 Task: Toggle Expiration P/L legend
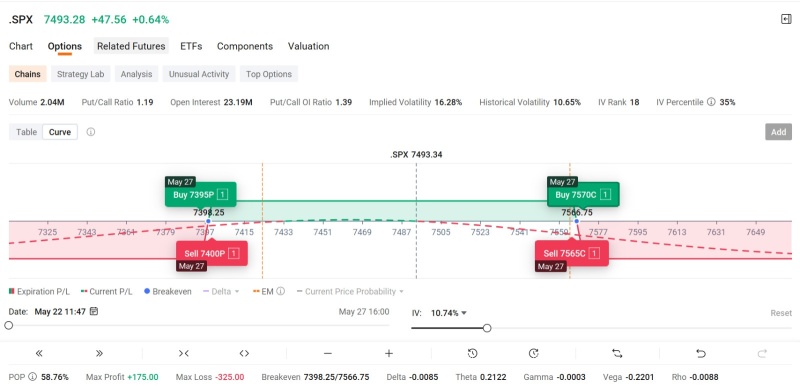pyautogui.click(x=39, y=292)
